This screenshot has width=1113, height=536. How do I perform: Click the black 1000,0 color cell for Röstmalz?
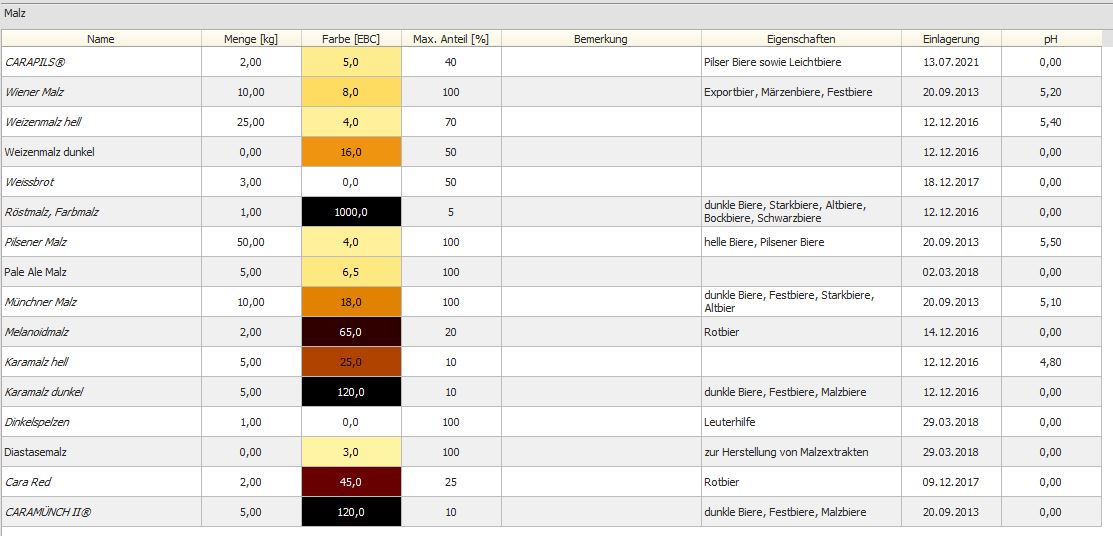coord(351,212)
